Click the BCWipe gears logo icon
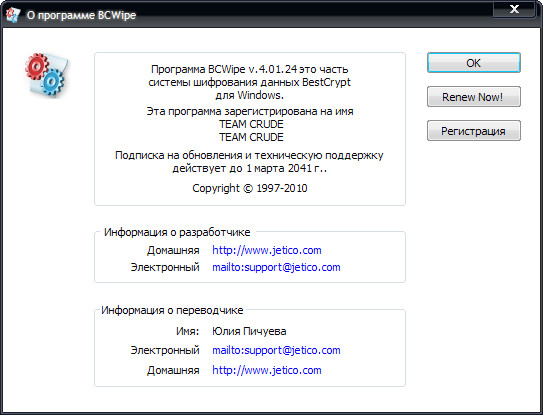Screen dimensions: 543x415 click(46, 74)
